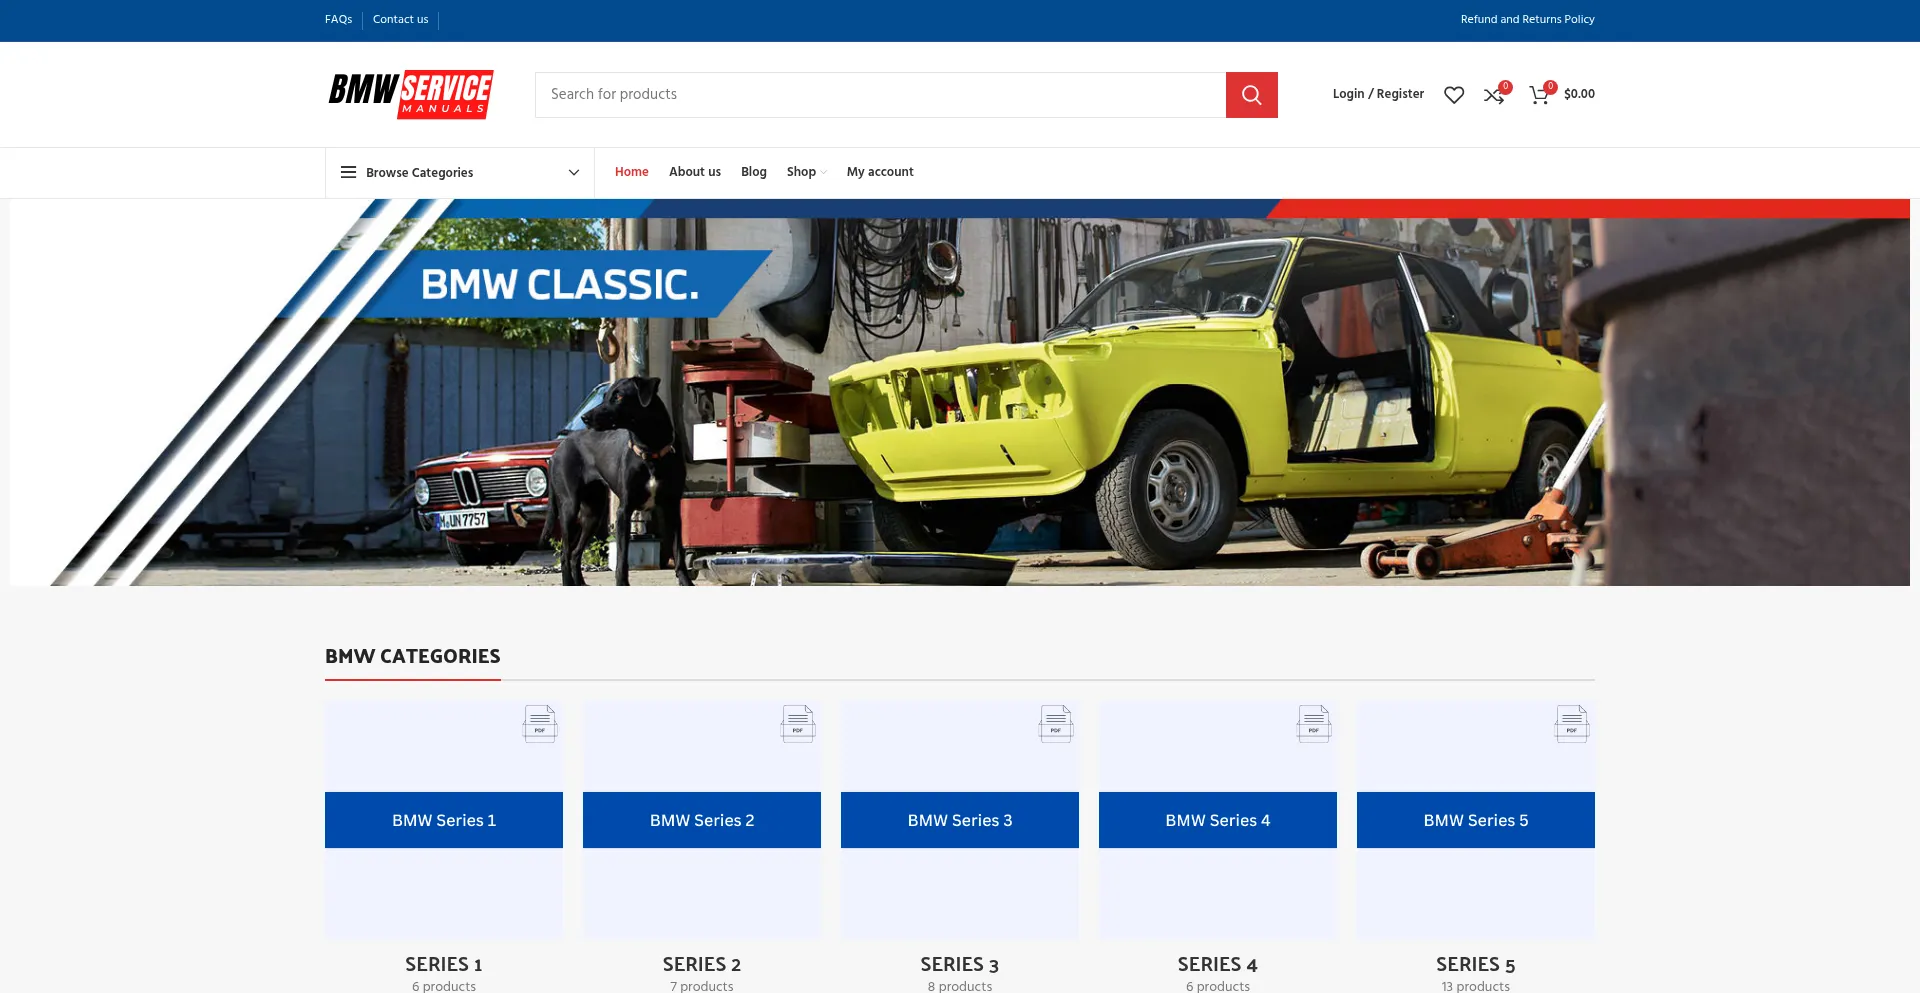Viewport: 1920px width, 993px height.
Task: Click the '13 products' count text
Action: (1476, 986)
